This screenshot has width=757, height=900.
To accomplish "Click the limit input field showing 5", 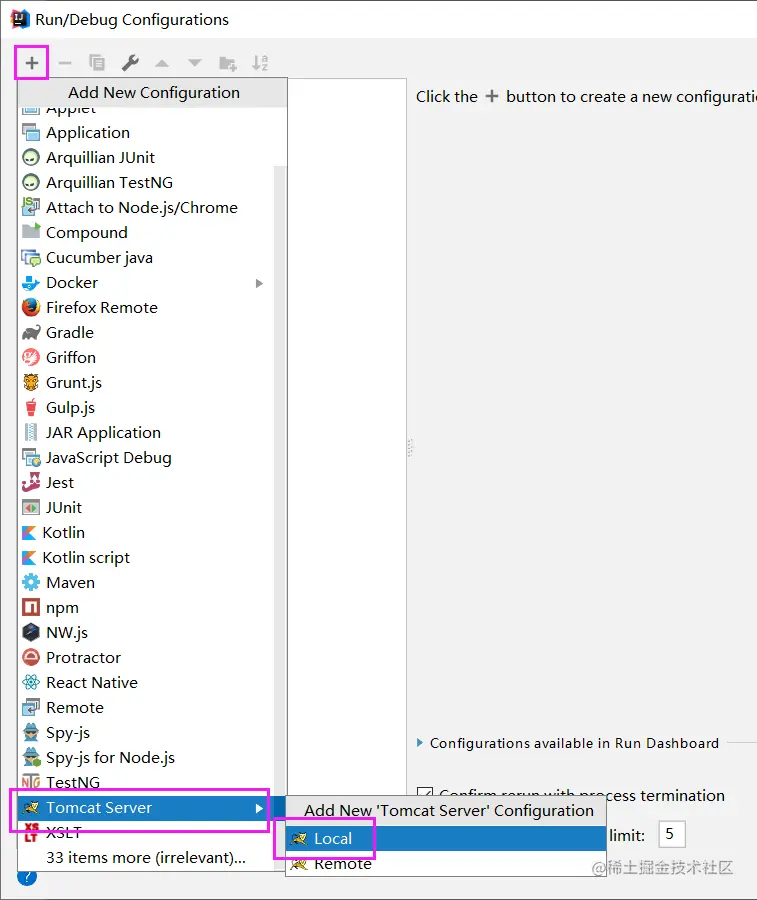I will pyautogui.click(x=672, y=834).
